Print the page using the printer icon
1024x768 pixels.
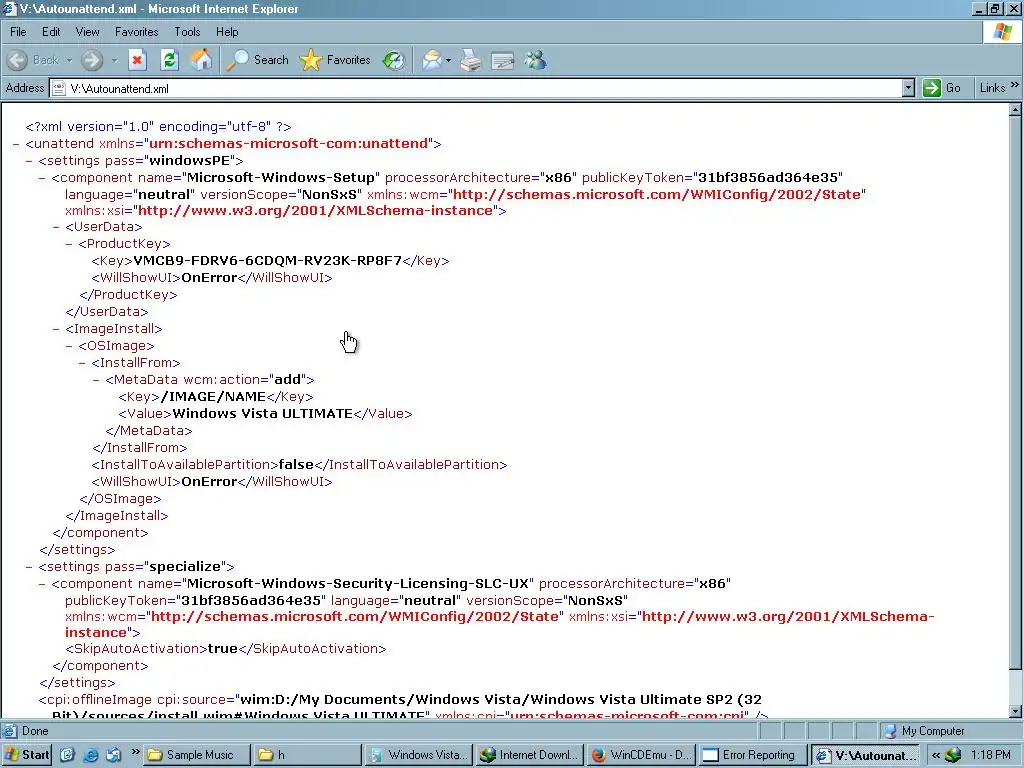(x=471, y=60)
